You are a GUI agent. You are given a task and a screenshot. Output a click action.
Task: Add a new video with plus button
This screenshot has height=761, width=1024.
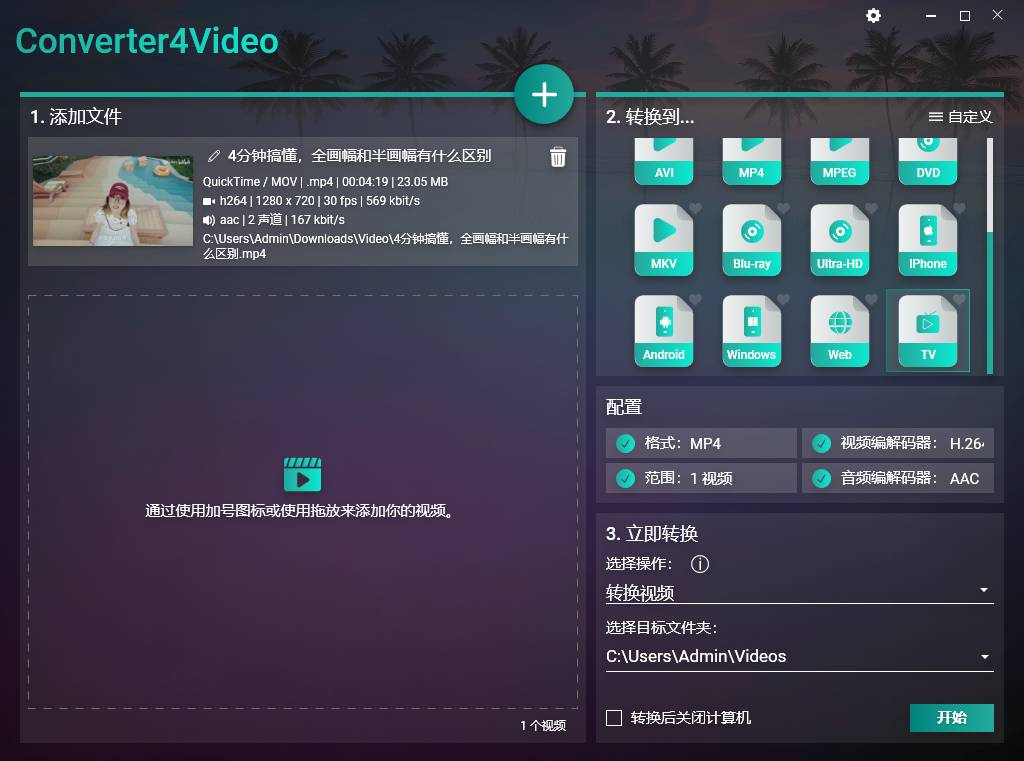(544, 94)
